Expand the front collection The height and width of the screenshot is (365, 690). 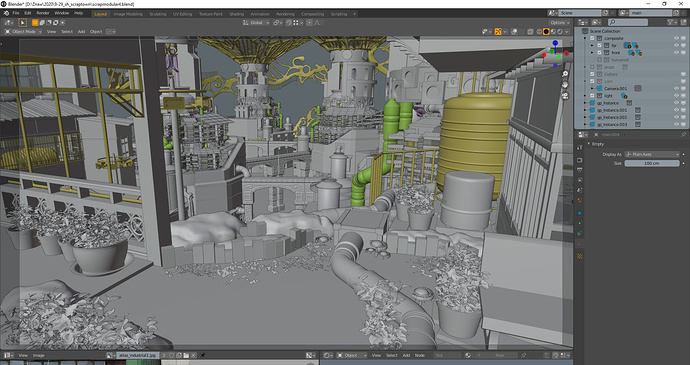[592, 52]
